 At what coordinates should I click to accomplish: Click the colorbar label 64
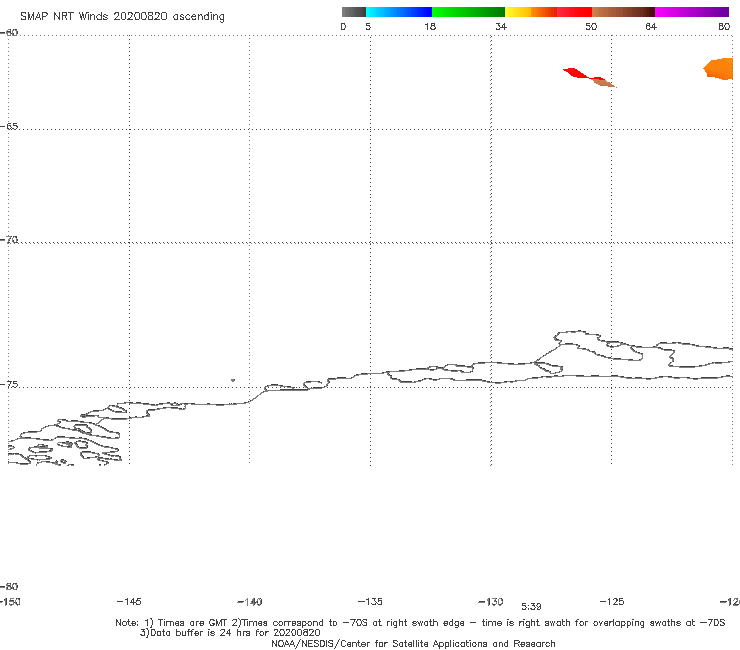pyautogui.click(x=651, y=26)
